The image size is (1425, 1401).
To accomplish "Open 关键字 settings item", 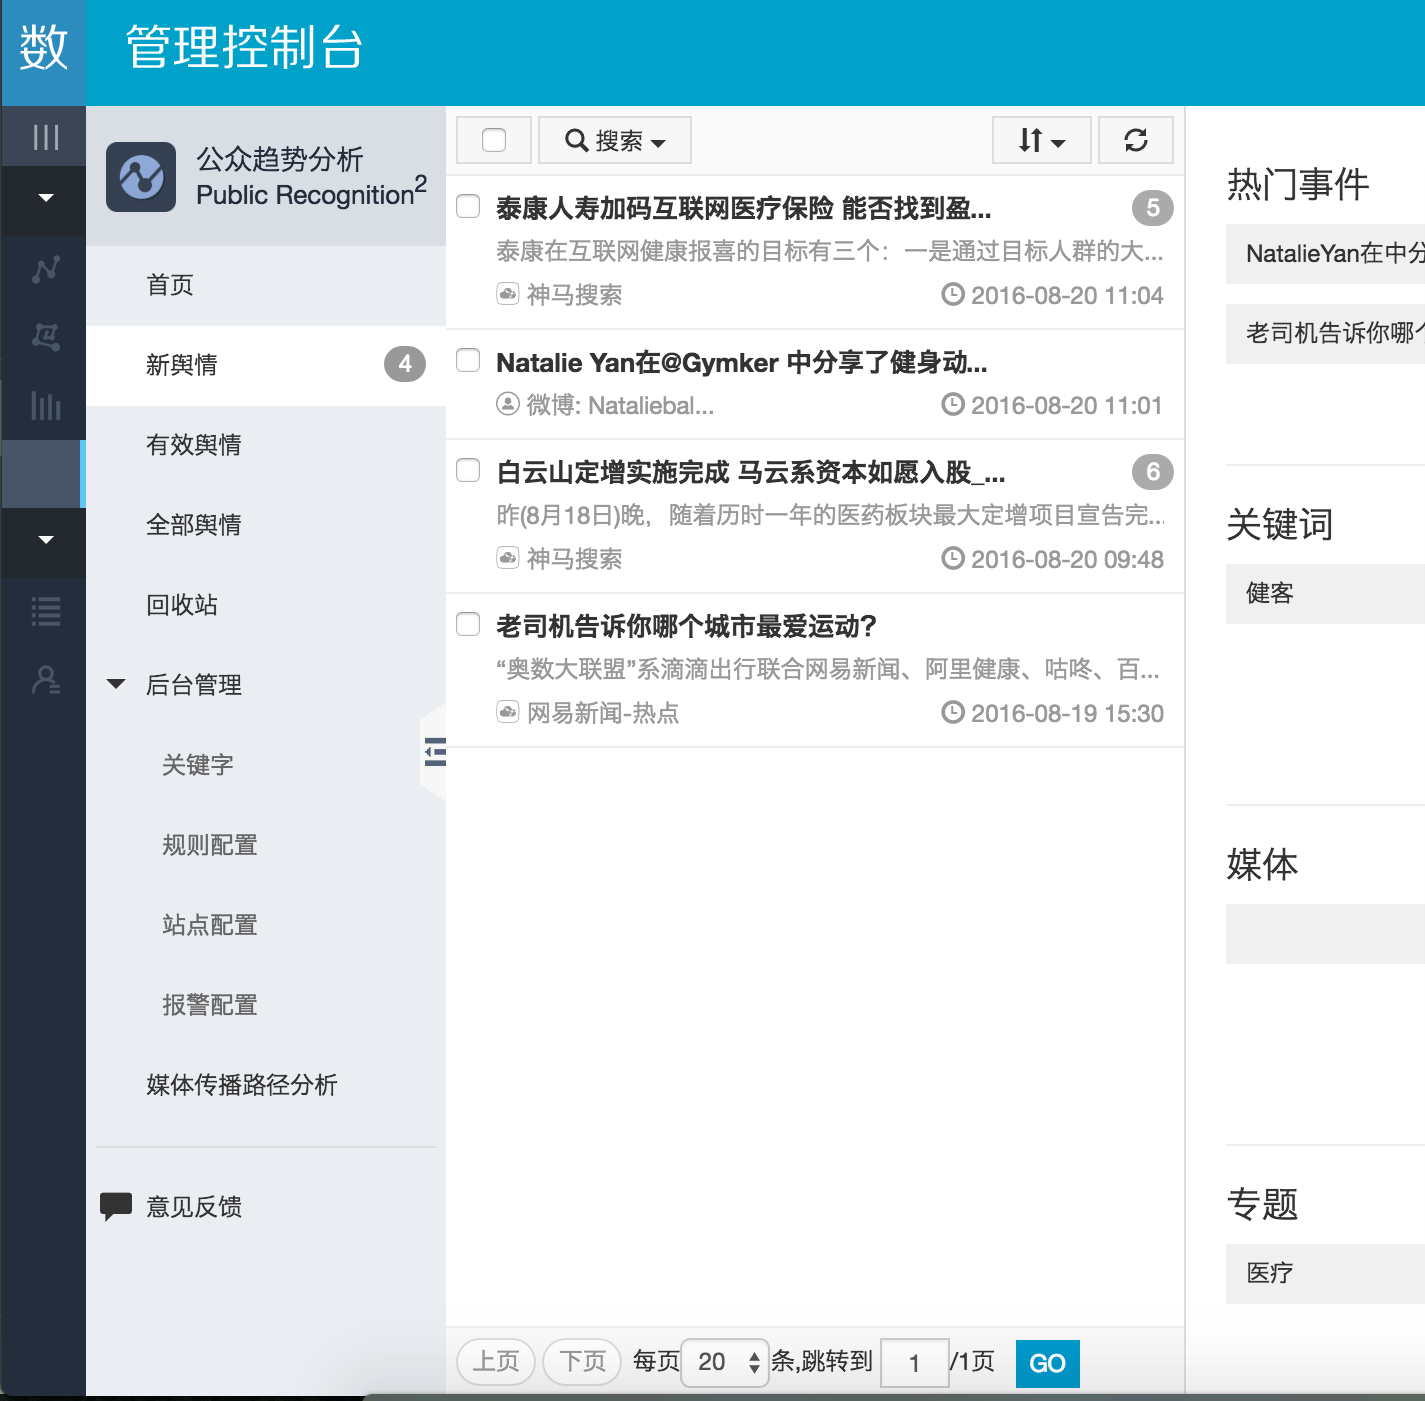I will (x=198, y=765).
